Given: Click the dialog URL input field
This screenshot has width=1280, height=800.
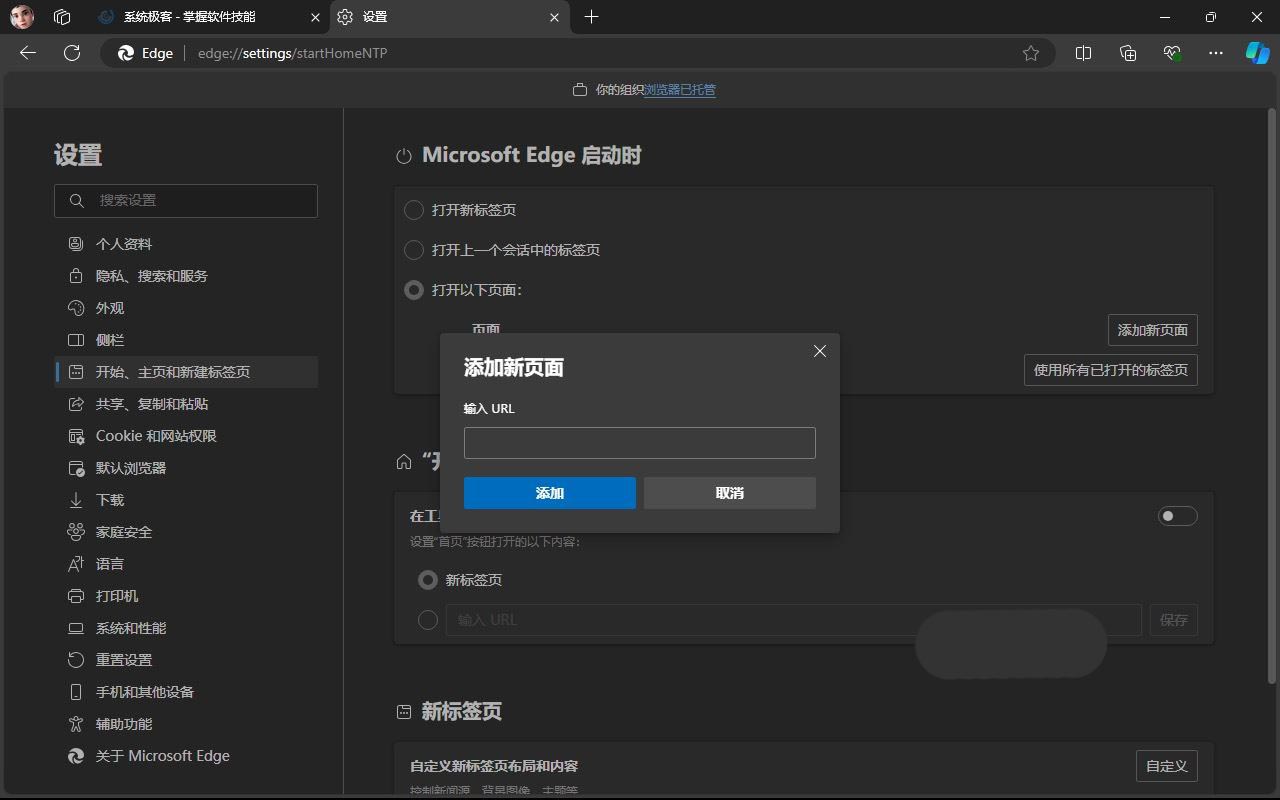Looking at the screenshot, I should [640, 443].
